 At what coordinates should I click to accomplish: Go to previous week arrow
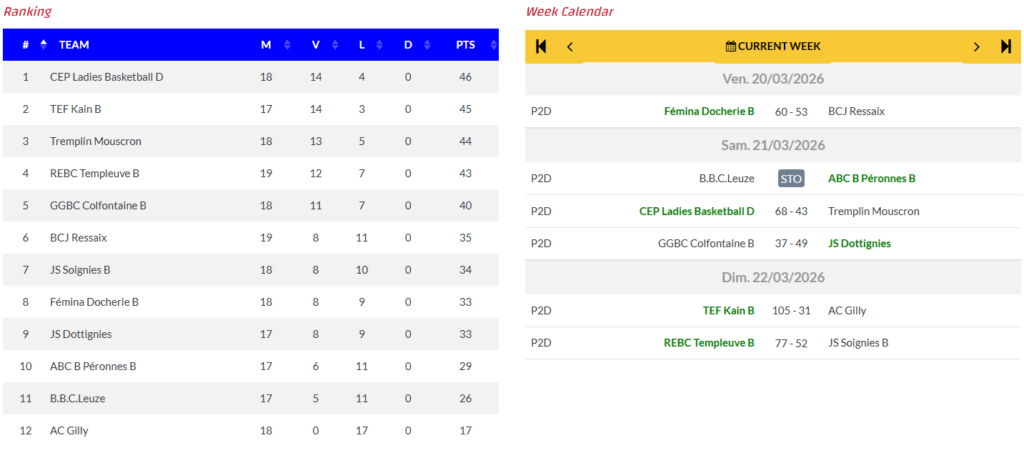click(x=570, y=46)
